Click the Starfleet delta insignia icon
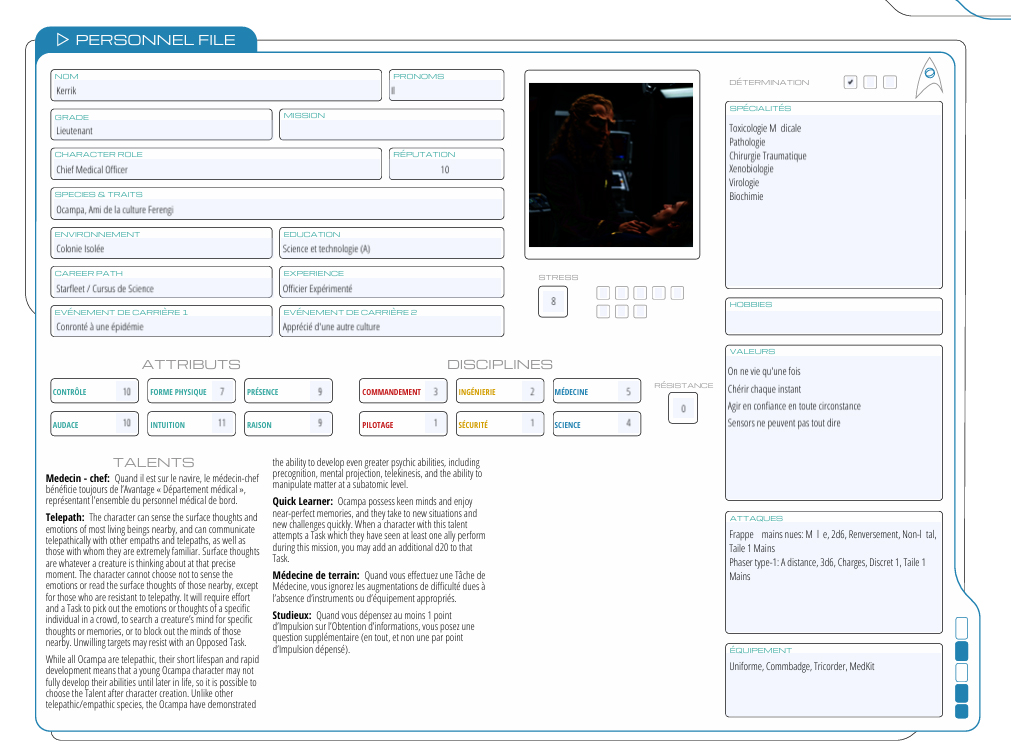This screenshot has height=744, width=1011. tap(929, 77)
